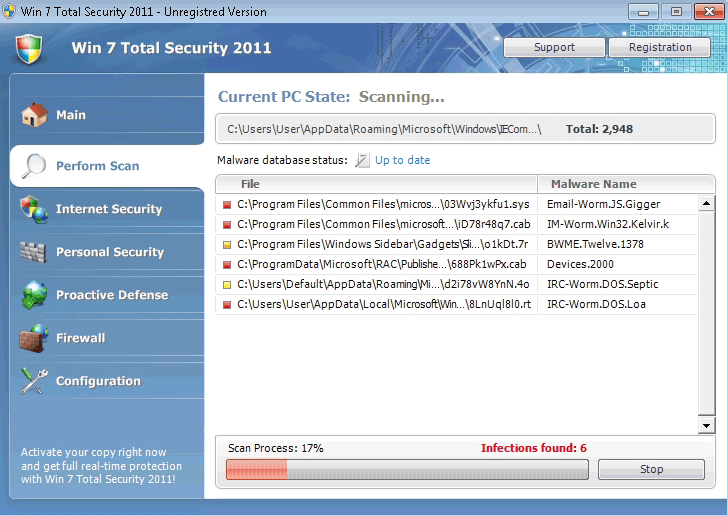Click the house icon beside Main
The image size is (728, 516).
[x=34, y=115]
